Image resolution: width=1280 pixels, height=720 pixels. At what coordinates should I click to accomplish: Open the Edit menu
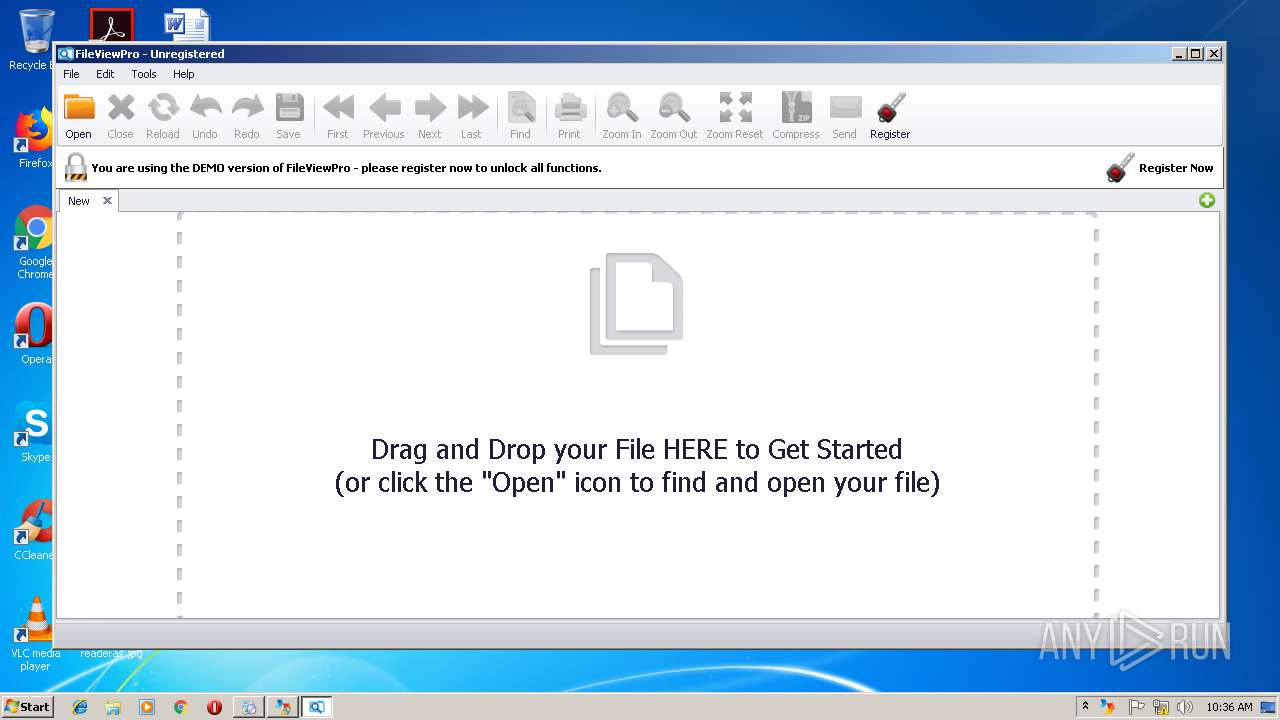(105, 74)
